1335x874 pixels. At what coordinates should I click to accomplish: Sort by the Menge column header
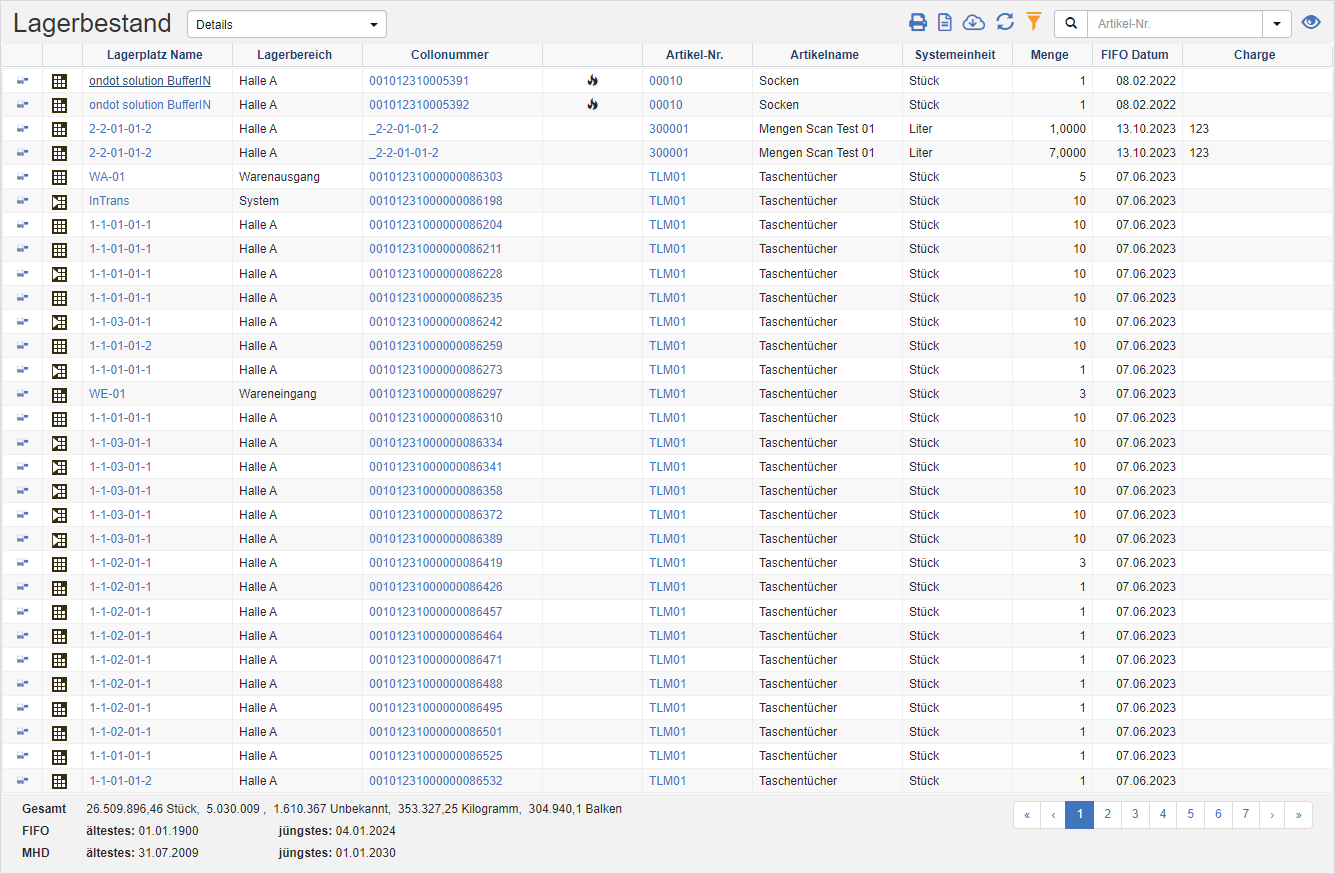pyautogui.click(x=1051, y=55)
